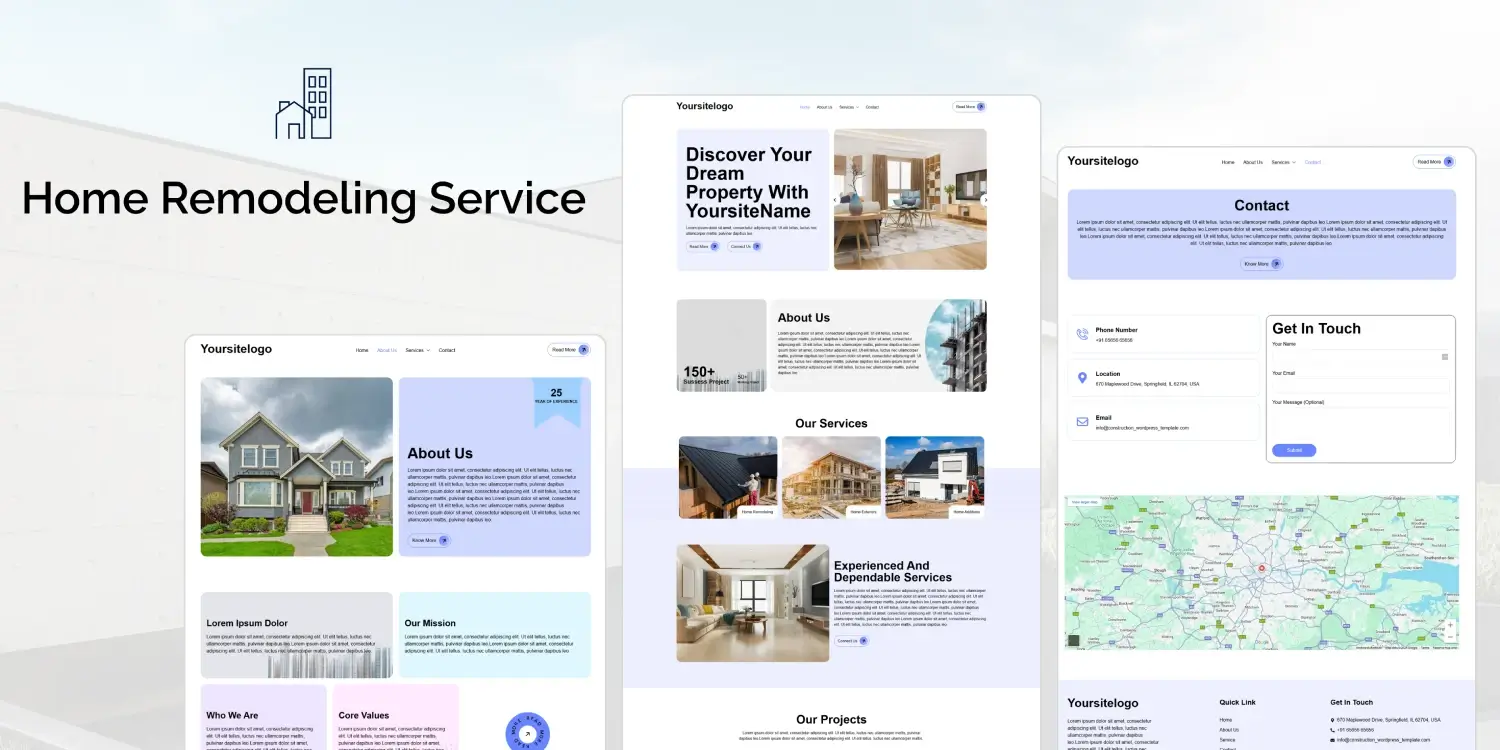Click the Yoursitelogo on the About page
Screen dimensions: 1500x750
(236, 349)
